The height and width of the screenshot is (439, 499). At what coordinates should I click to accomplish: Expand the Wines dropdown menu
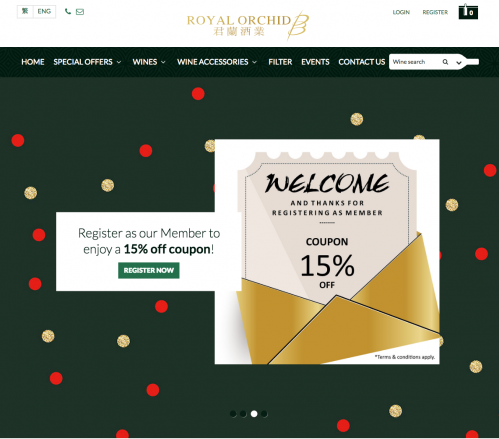[x=149, y=62]
